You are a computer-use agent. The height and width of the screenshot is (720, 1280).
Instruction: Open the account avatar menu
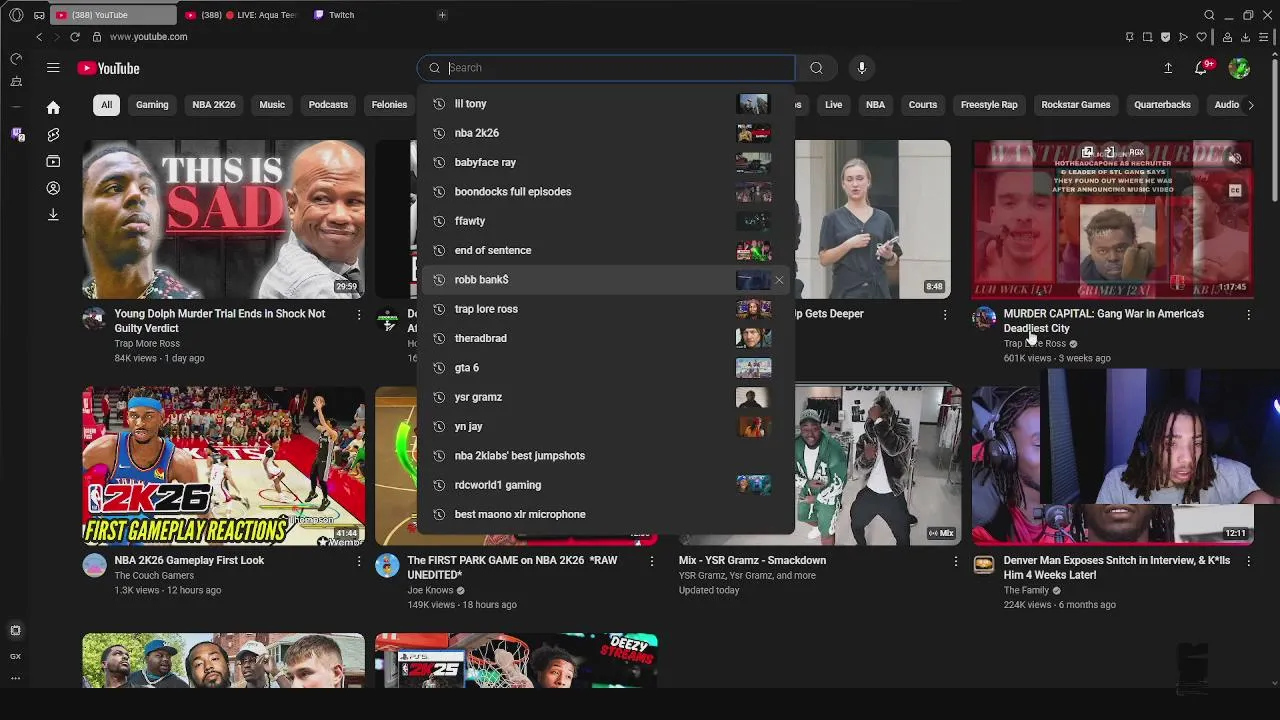pos(1239,68)
